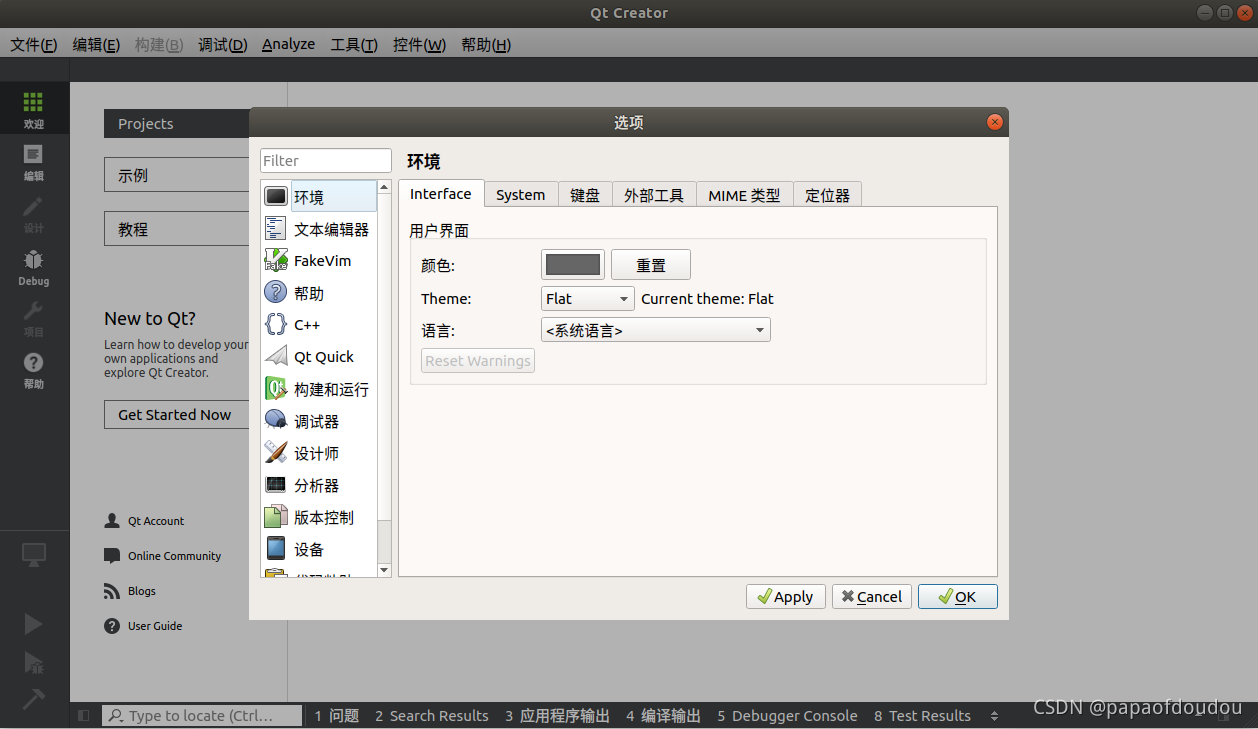
Task: Open the Theme dropdown set to Flat
Action: coord(588,299)
